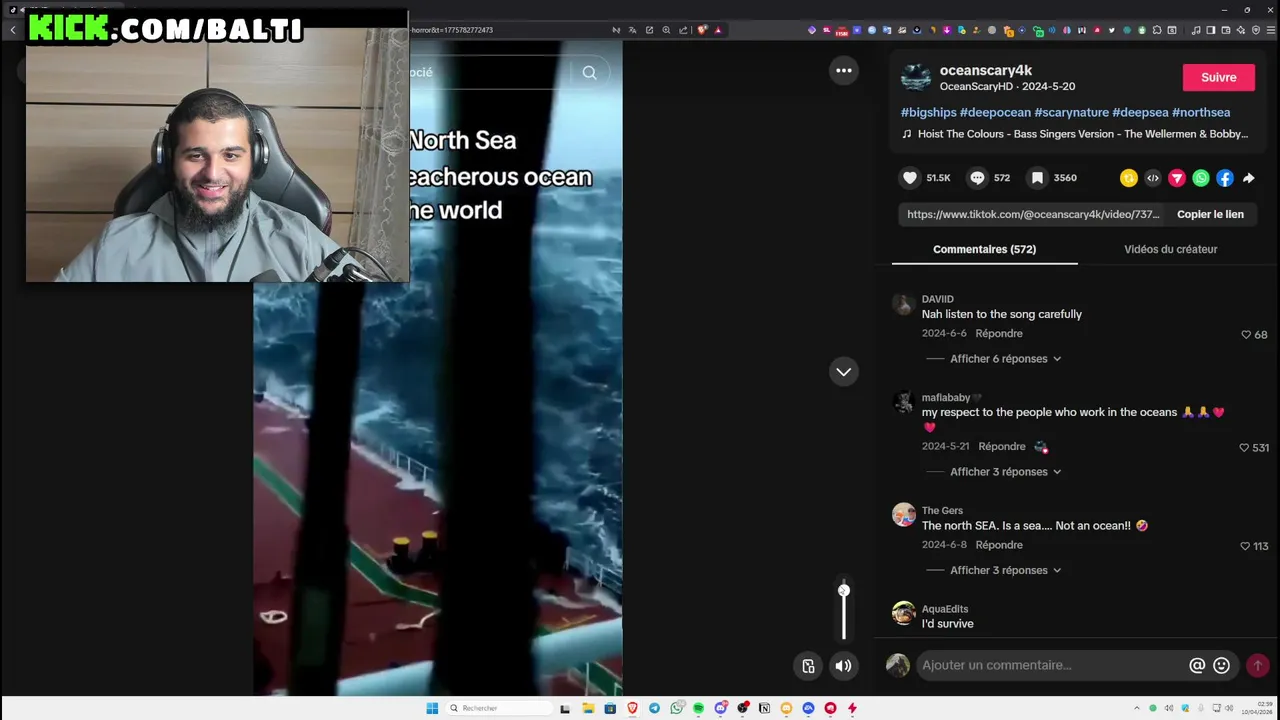Reply to DAVIID's comment with Répondre
The width and height of the screenshot is (1280, 720).
(999, 334)
